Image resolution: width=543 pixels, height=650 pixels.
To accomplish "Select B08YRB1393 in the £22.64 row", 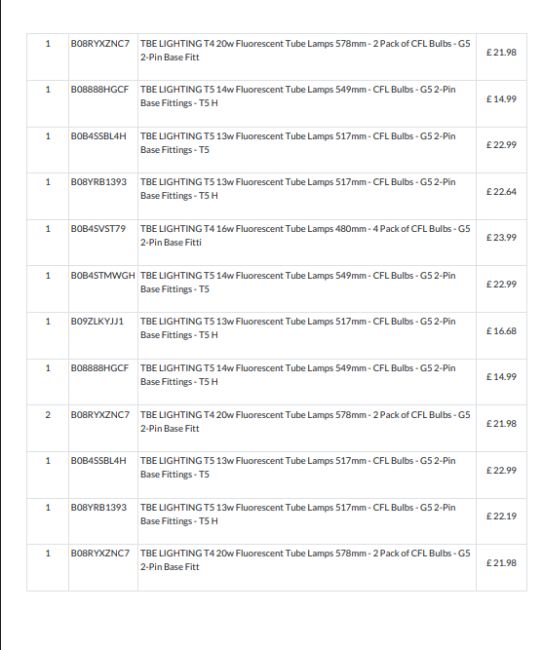I will tap(99, 182).
